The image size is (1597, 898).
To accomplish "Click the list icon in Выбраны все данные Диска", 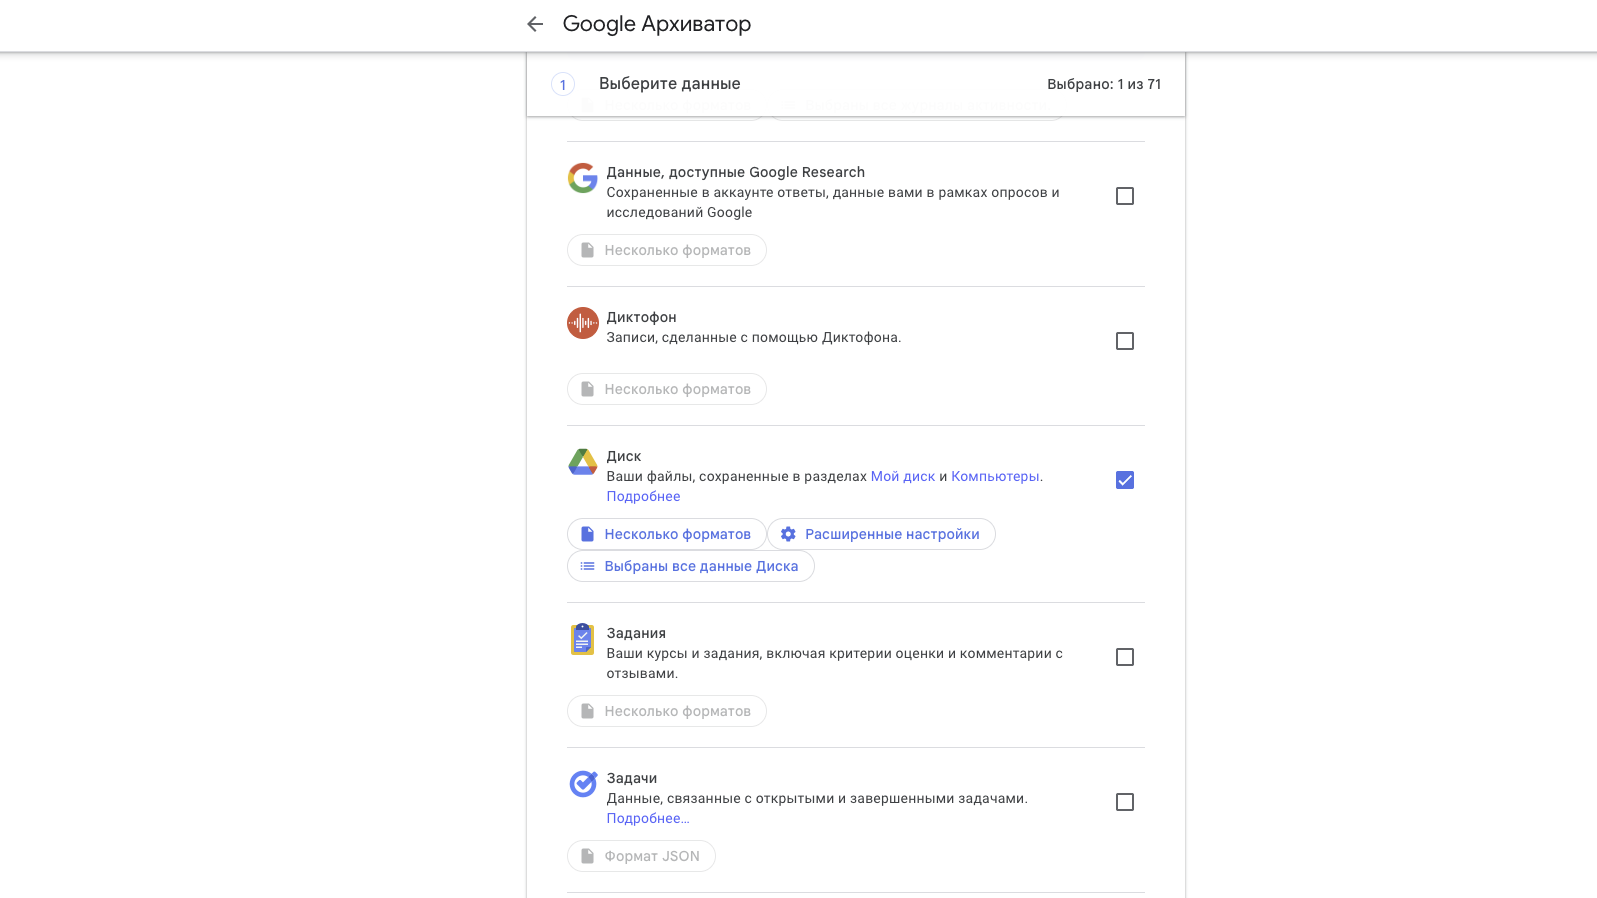I will tap(588, 566).
